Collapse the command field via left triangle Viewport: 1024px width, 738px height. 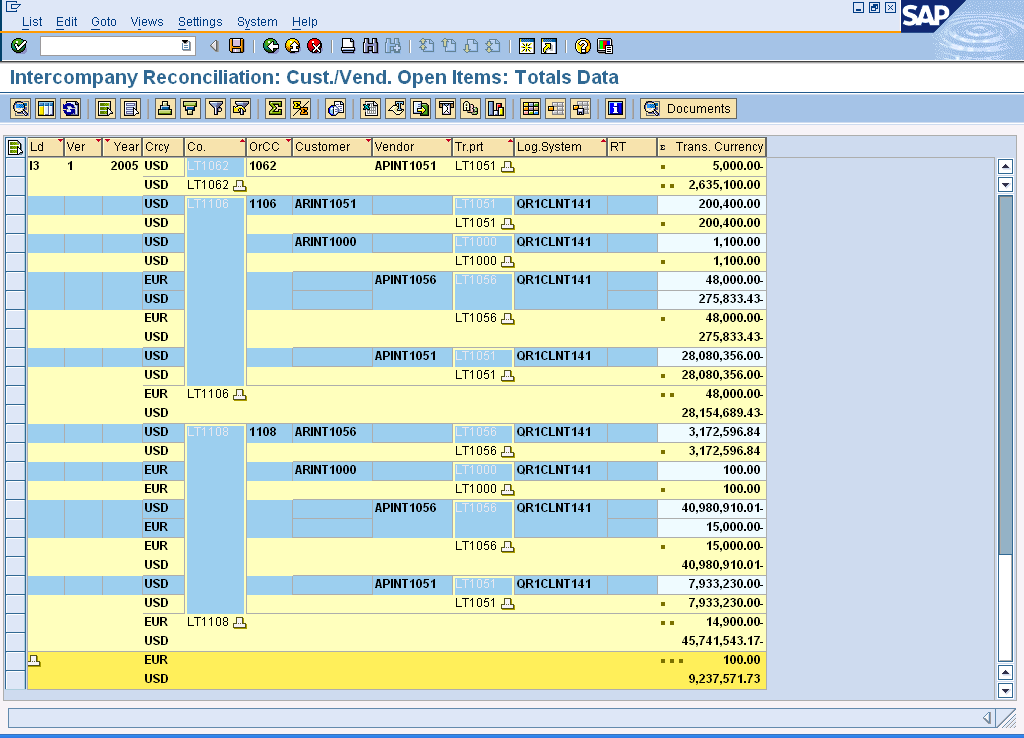click(x=214, y=46)
